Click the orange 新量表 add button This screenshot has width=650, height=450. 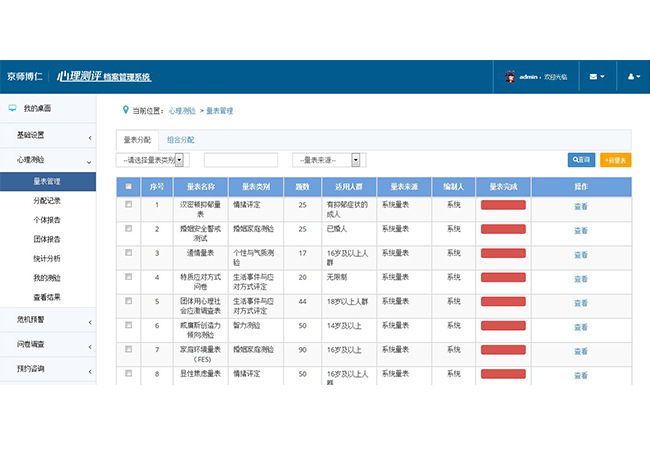616,160
